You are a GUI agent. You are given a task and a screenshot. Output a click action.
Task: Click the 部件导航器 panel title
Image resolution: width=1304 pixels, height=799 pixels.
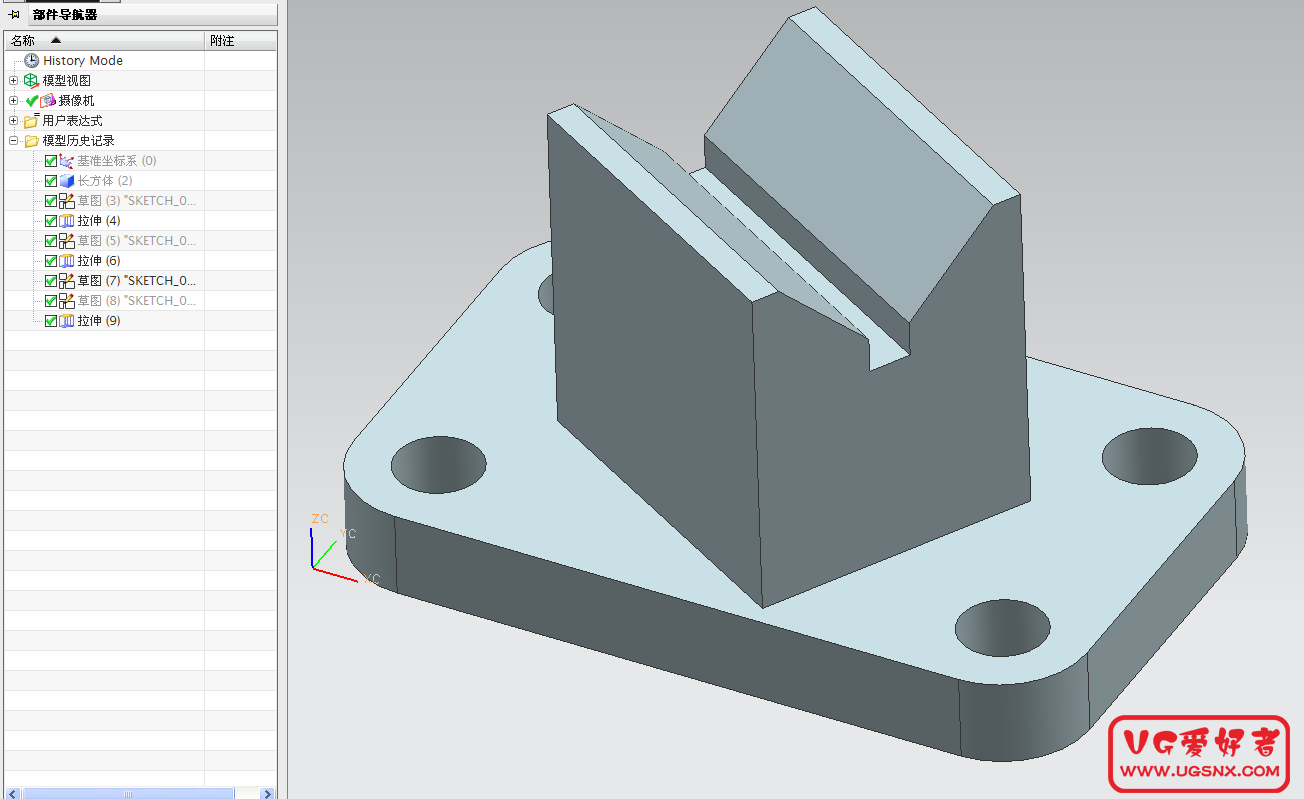pyautogui.click(x=65, y=14)
